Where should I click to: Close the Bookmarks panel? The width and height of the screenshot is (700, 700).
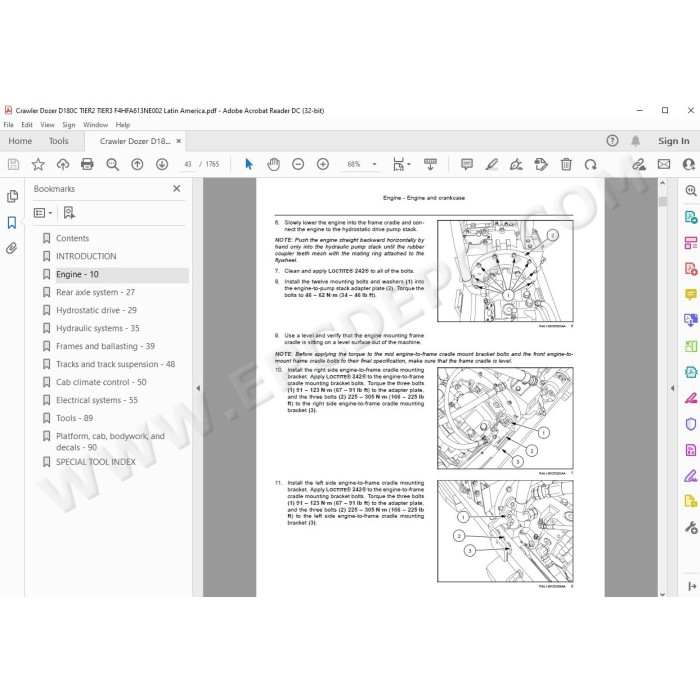[x=177, y=188]
